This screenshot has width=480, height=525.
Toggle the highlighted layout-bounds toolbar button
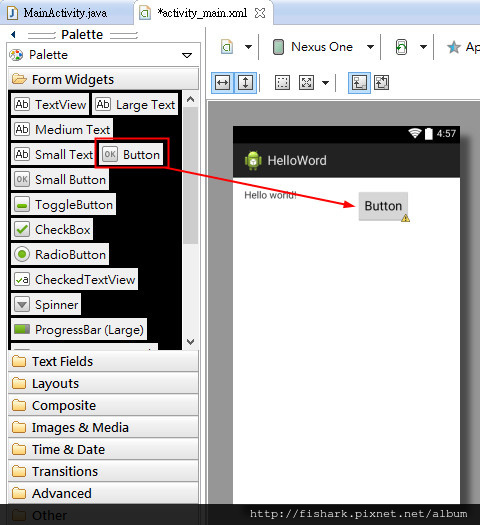click(x=359, y=83)
